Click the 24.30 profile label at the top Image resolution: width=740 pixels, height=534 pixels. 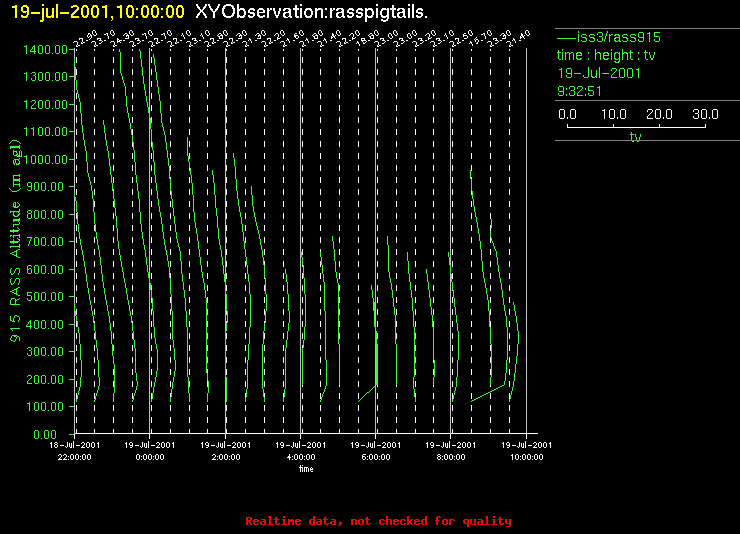pyautogui.click(x=122, y=39)
